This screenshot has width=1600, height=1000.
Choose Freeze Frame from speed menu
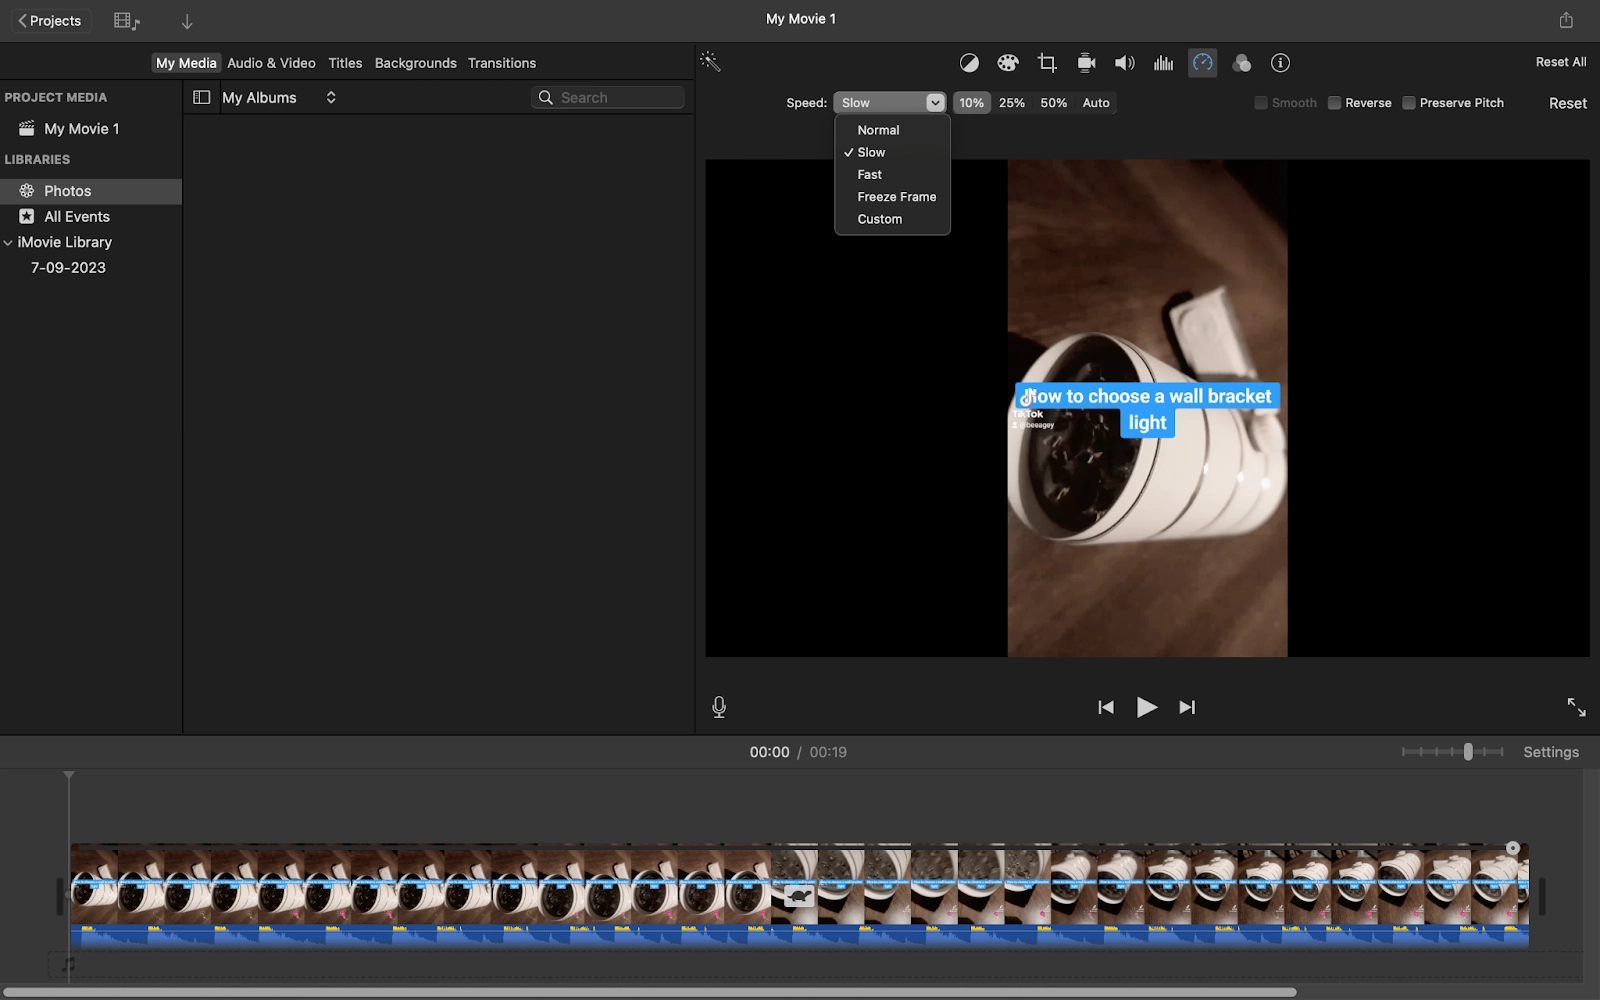pyautogui.click(x=896, y=197)
